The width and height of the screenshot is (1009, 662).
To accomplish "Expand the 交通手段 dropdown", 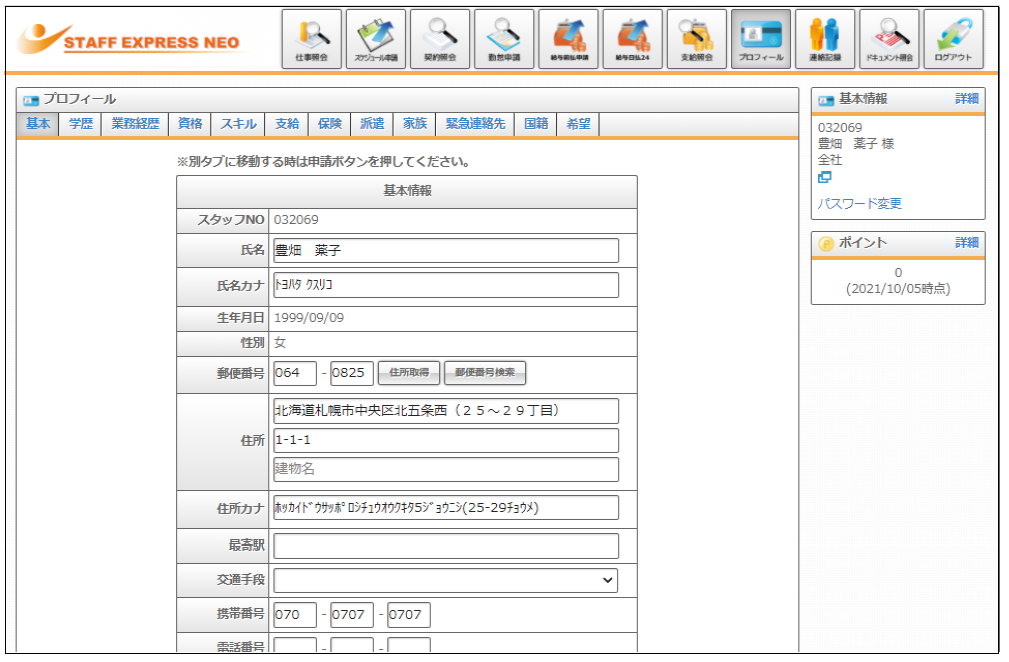I will click(446, 580).
